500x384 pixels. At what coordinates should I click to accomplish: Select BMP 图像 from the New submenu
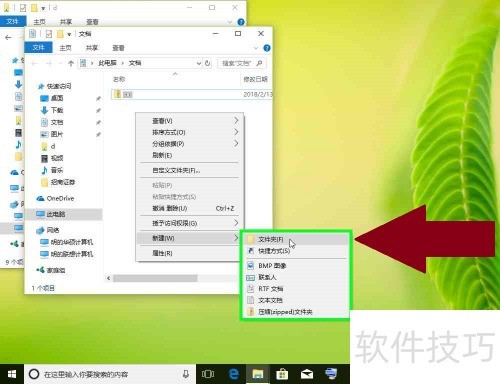(297, 266)
